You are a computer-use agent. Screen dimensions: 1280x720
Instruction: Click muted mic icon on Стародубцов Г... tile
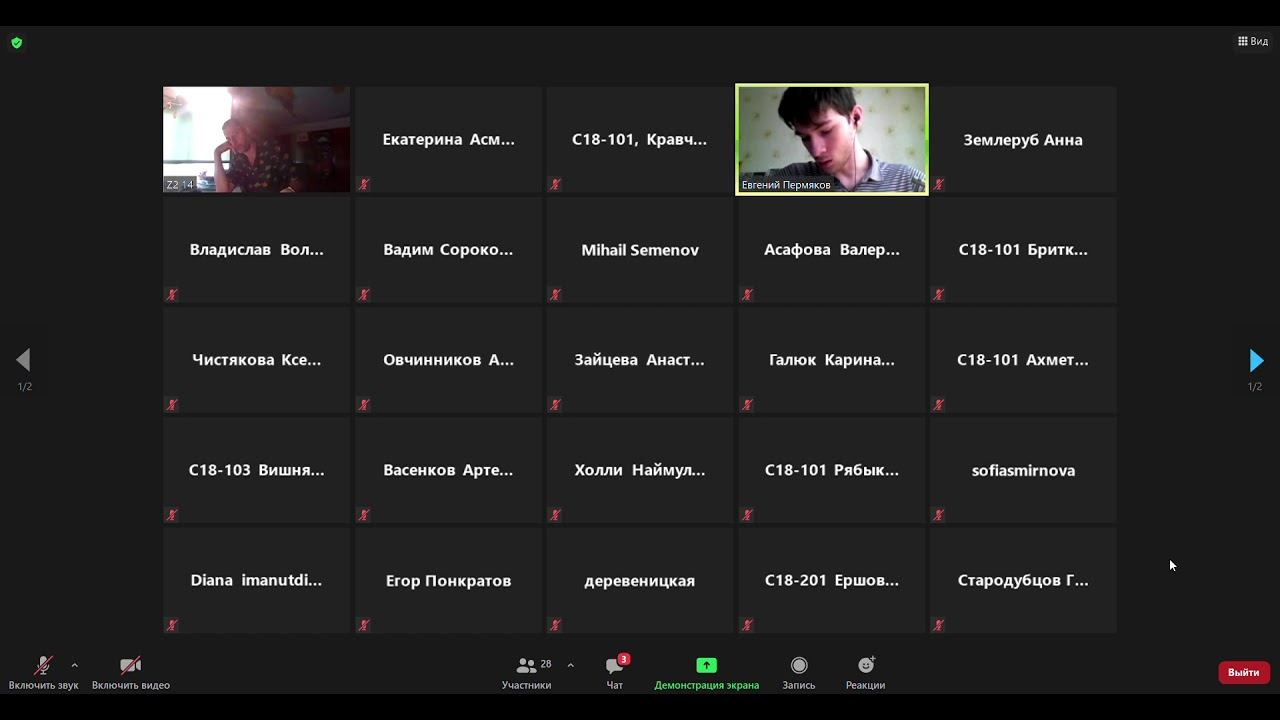click(938, 625)
